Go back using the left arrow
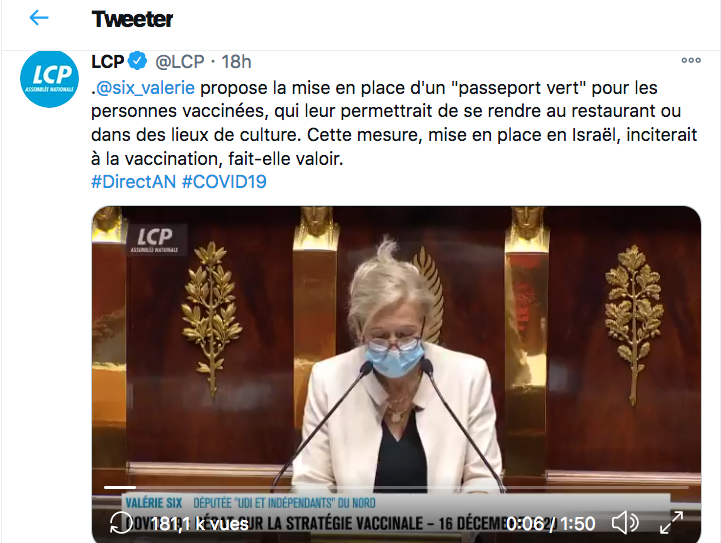Image resolution: width=721 pixels, height=543 pixels. [39, 18]
